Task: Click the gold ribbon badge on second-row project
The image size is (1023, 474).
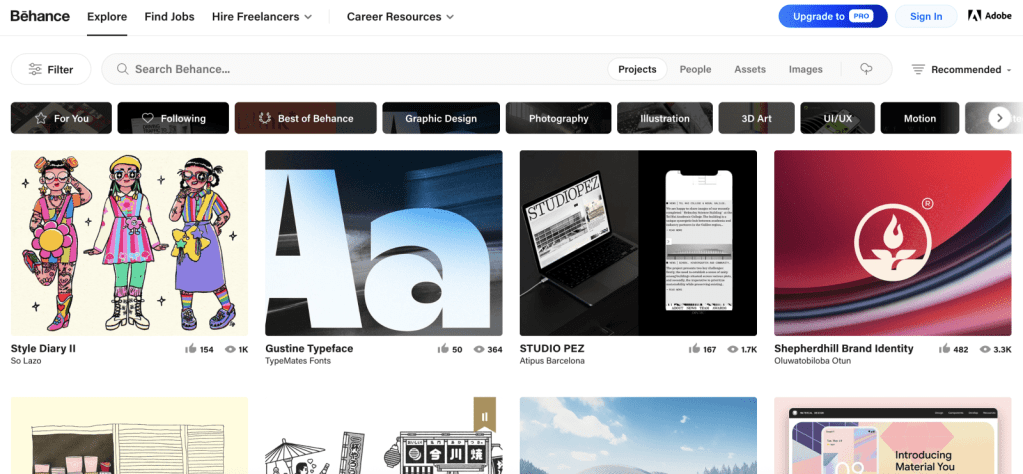Action: [x=486, y=415]
